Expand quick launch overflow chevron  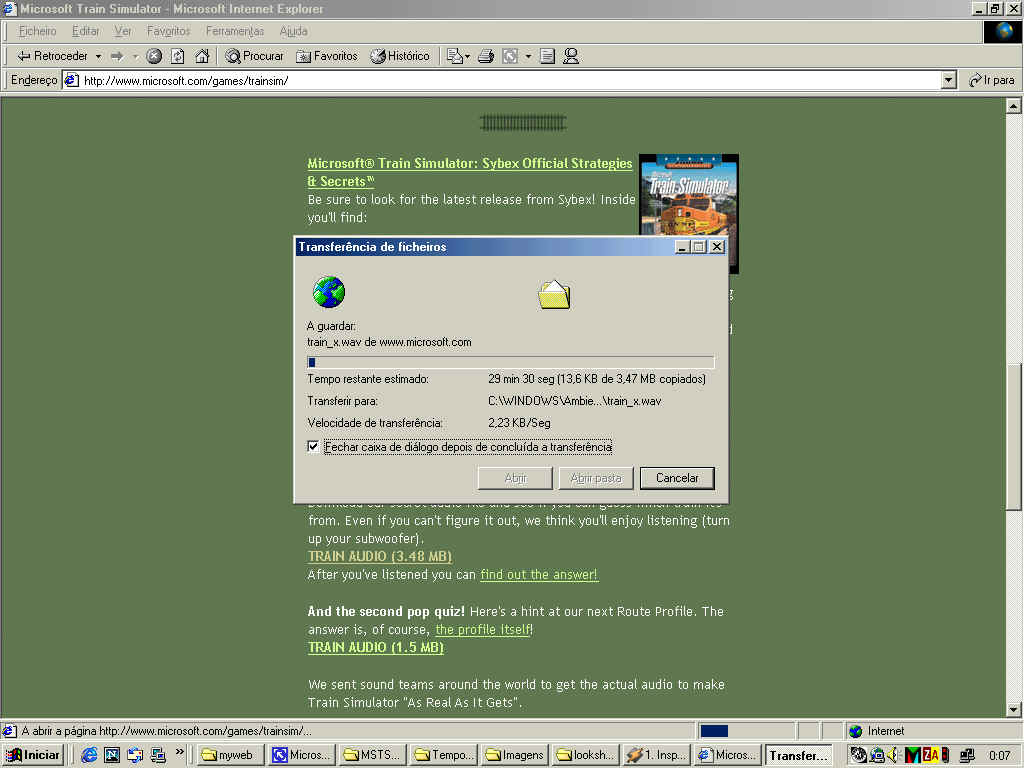pyautogui.click(x=180, y=752)
